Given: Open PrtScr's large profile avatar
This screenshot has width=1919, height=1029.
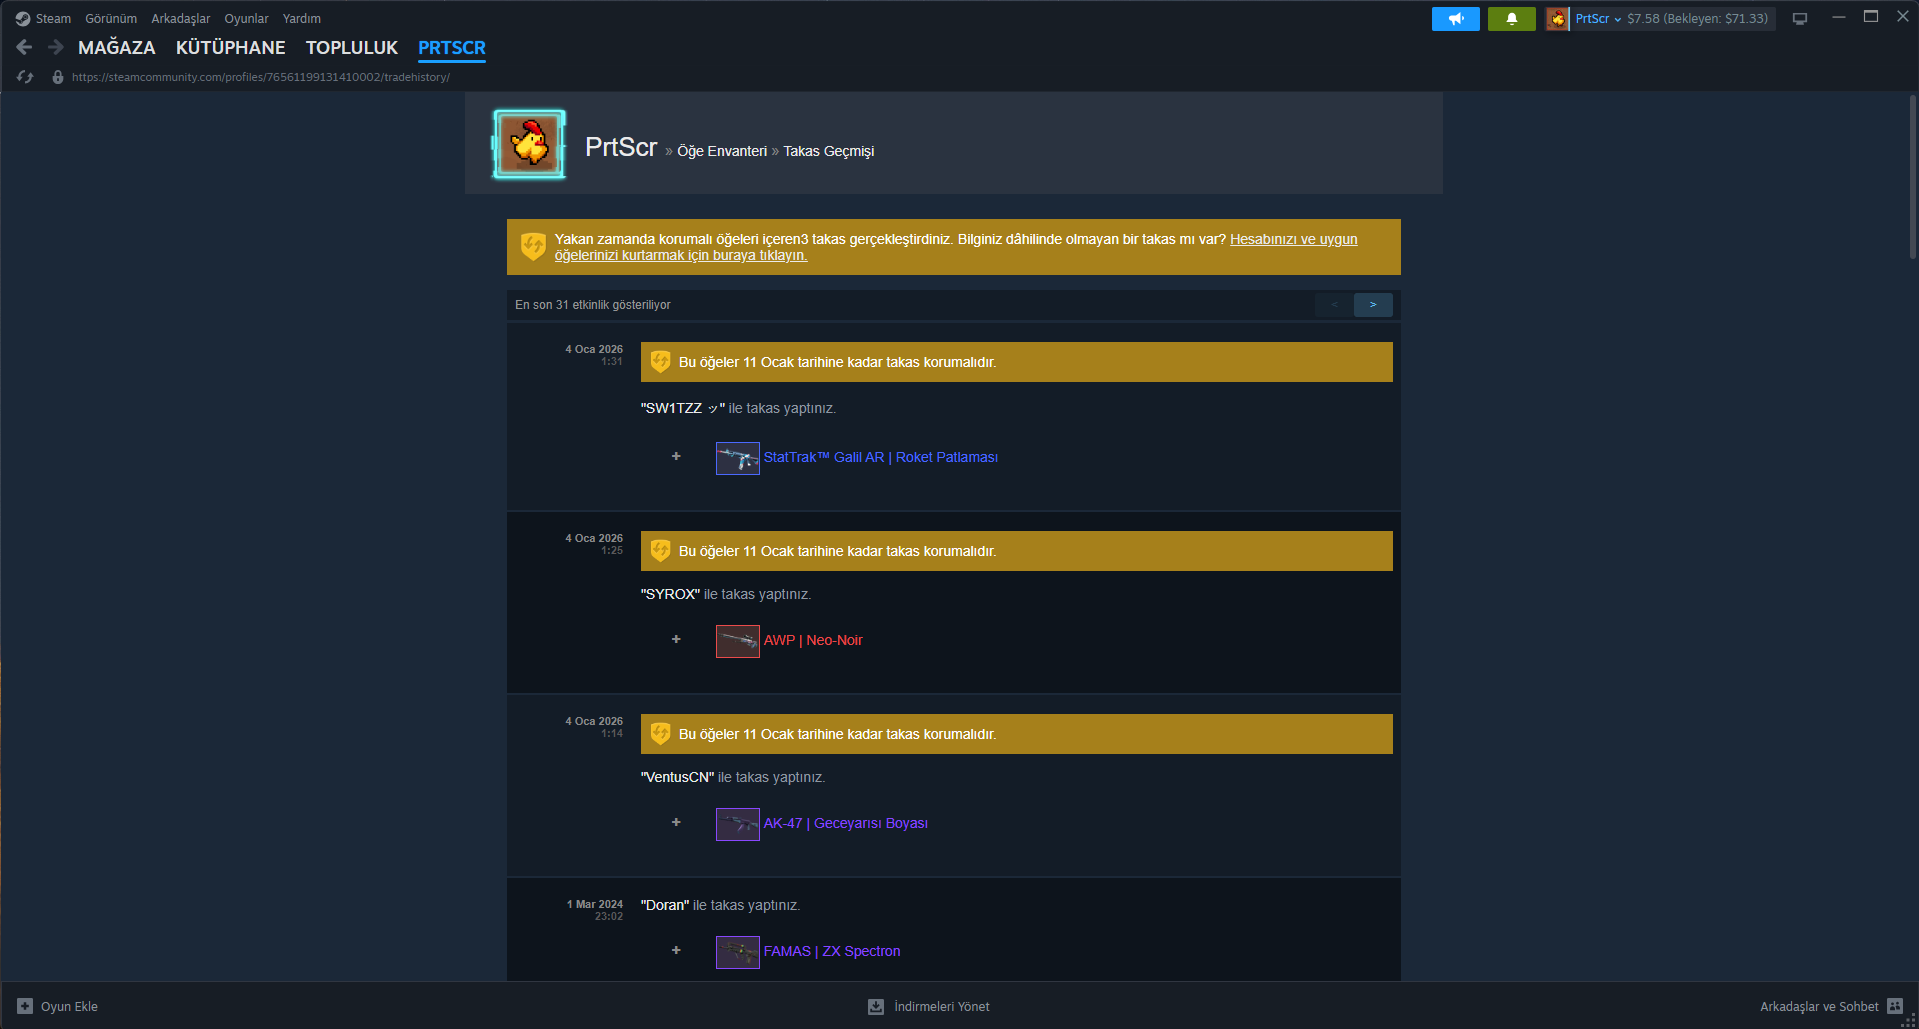Looking at the screenshot, I should coord(529,145).
